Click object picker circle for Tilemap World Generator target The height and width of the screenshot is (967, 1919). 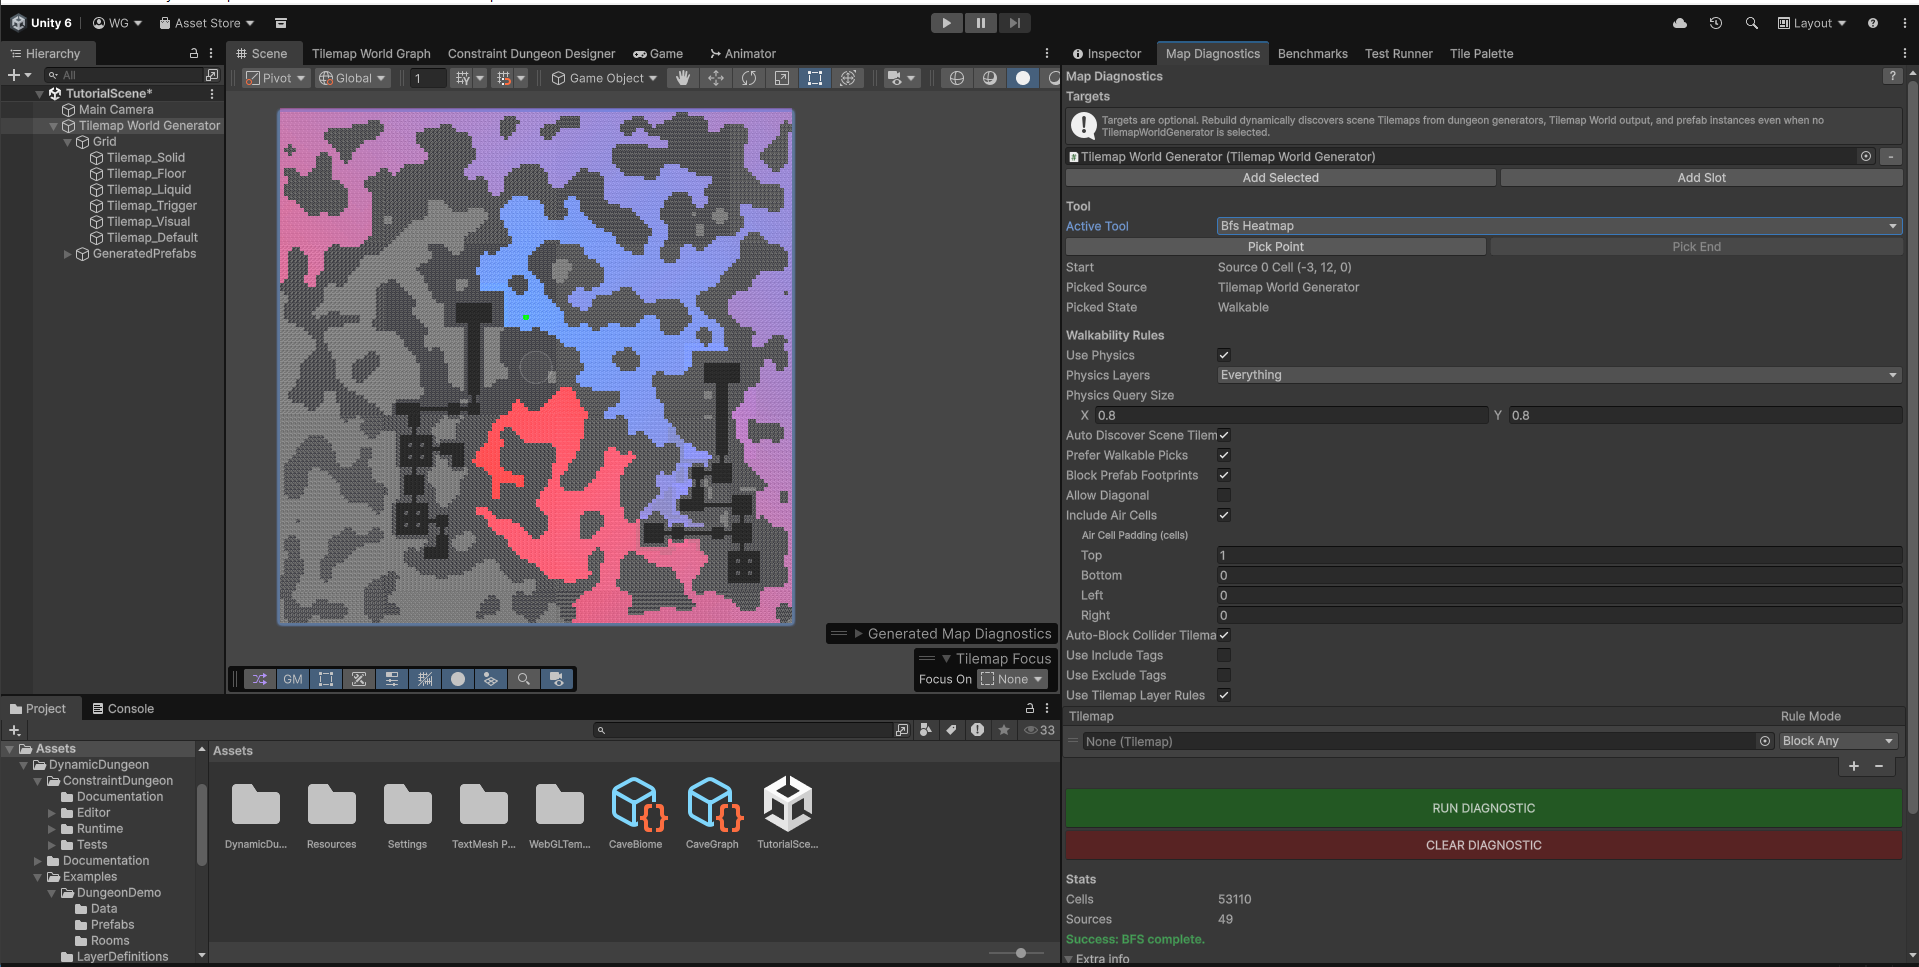[1866, 157]
